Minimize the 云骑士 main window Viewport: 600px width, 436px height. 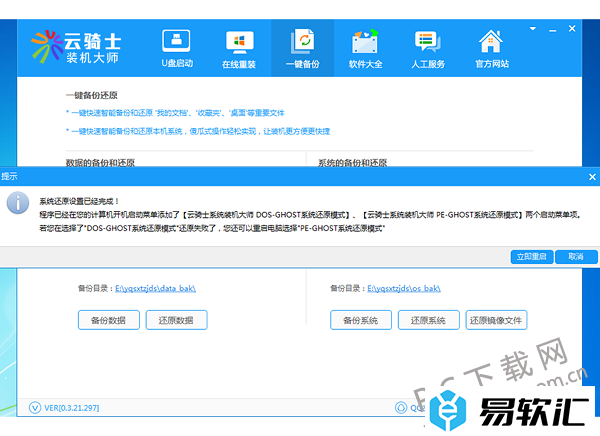click(x=553, y=30)
